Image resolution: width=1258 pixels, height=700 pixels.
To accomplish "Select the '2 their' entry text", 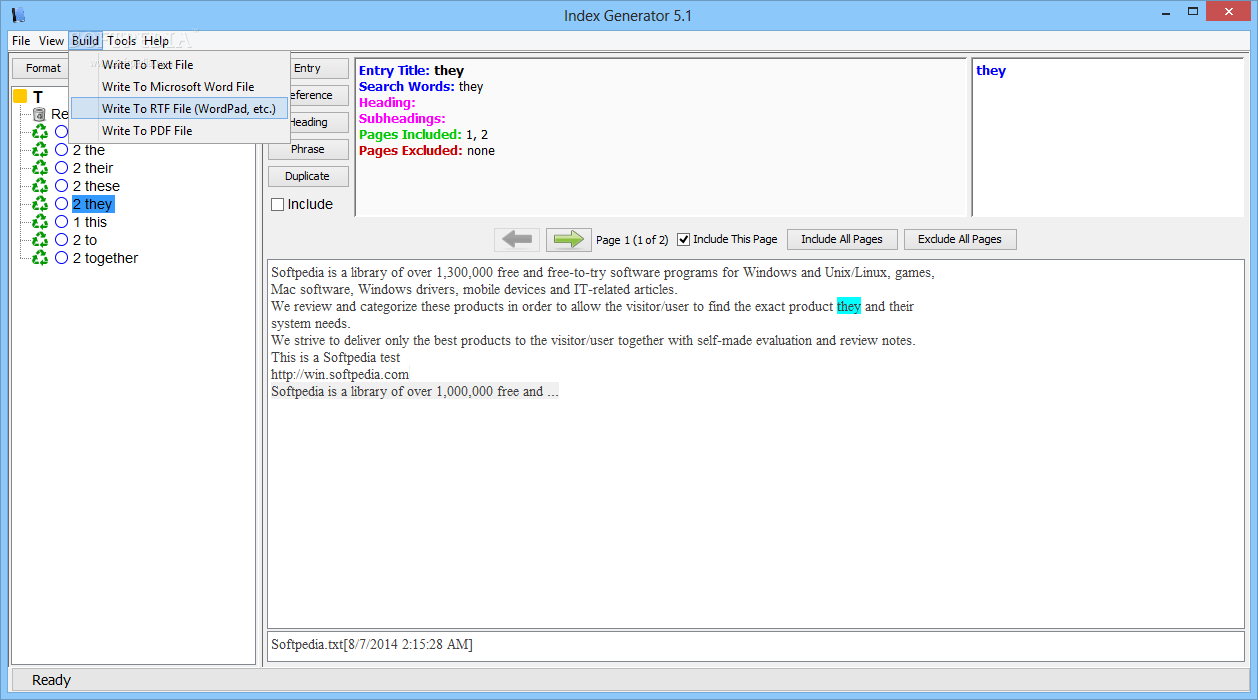I will (93, 168).
